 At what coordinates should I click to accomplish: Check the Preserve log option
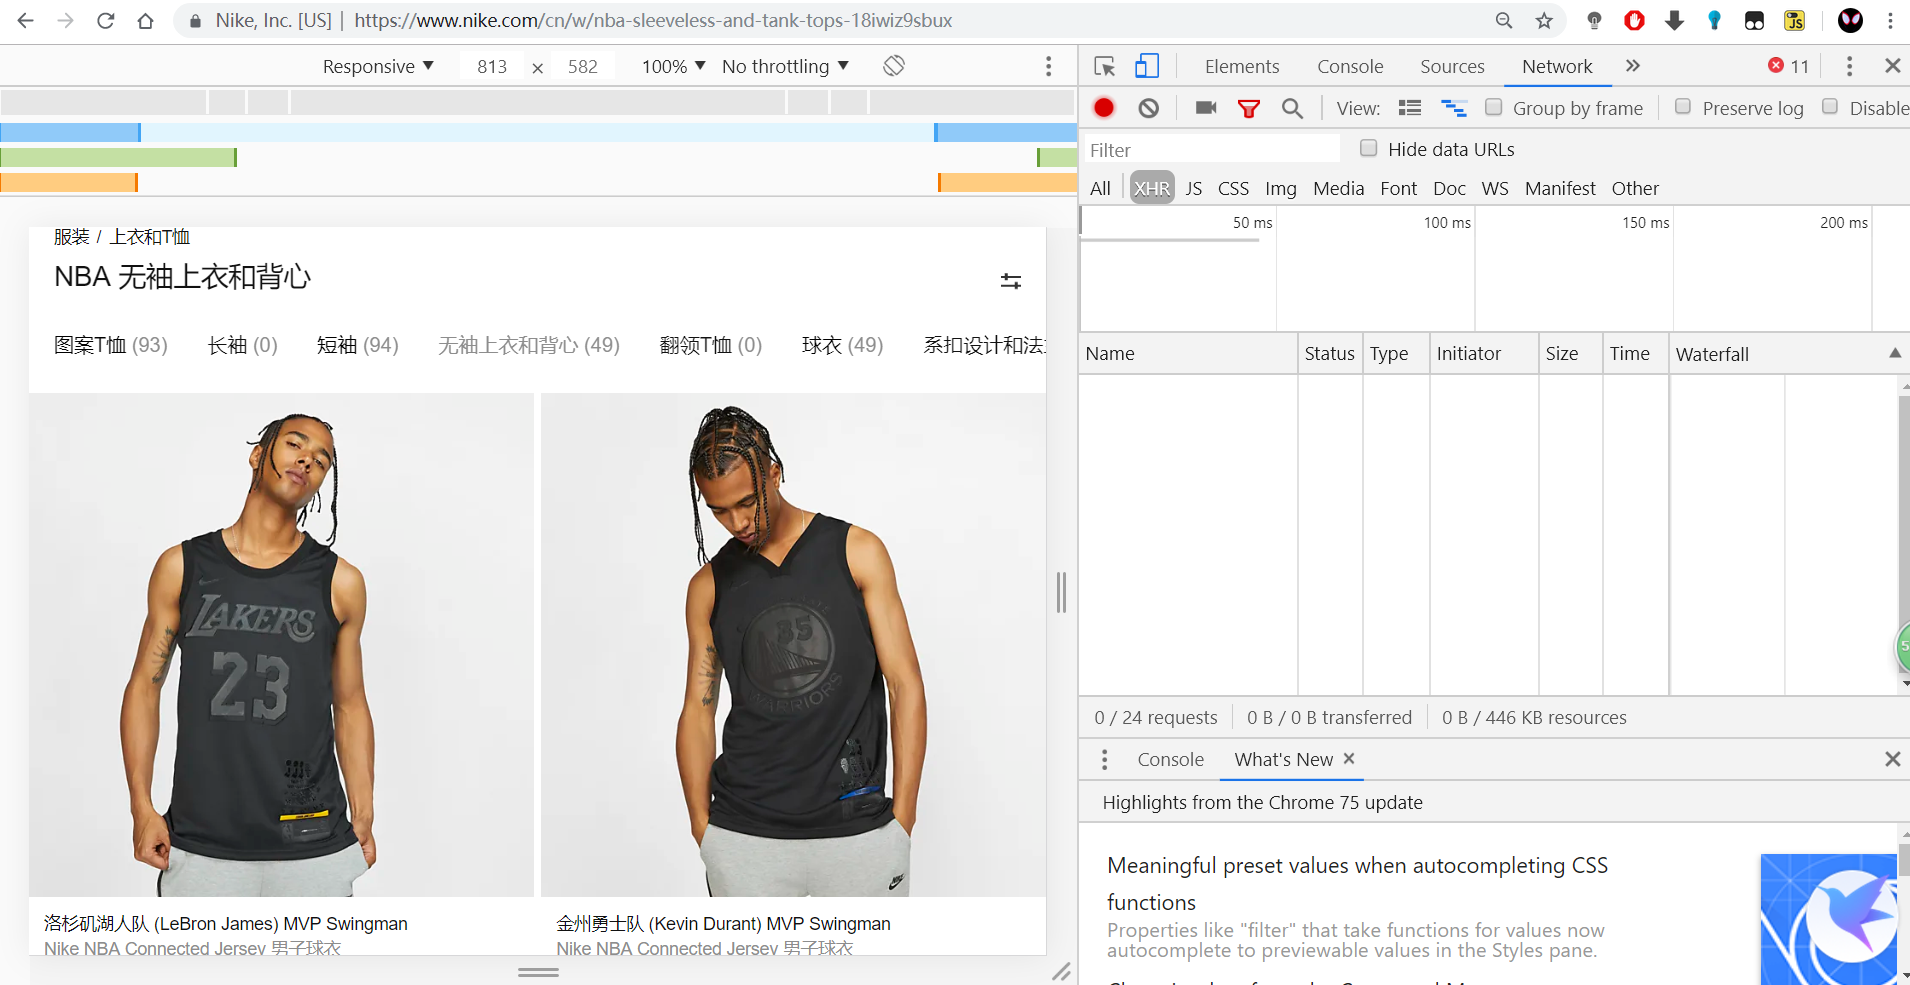(1683, 107)
